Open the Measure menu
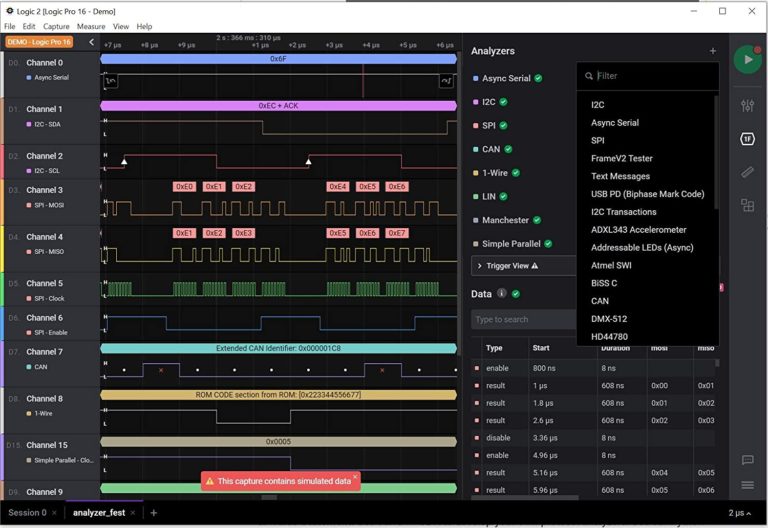Image resolution: width=768 pixels, height=528 pixels. 91,26
